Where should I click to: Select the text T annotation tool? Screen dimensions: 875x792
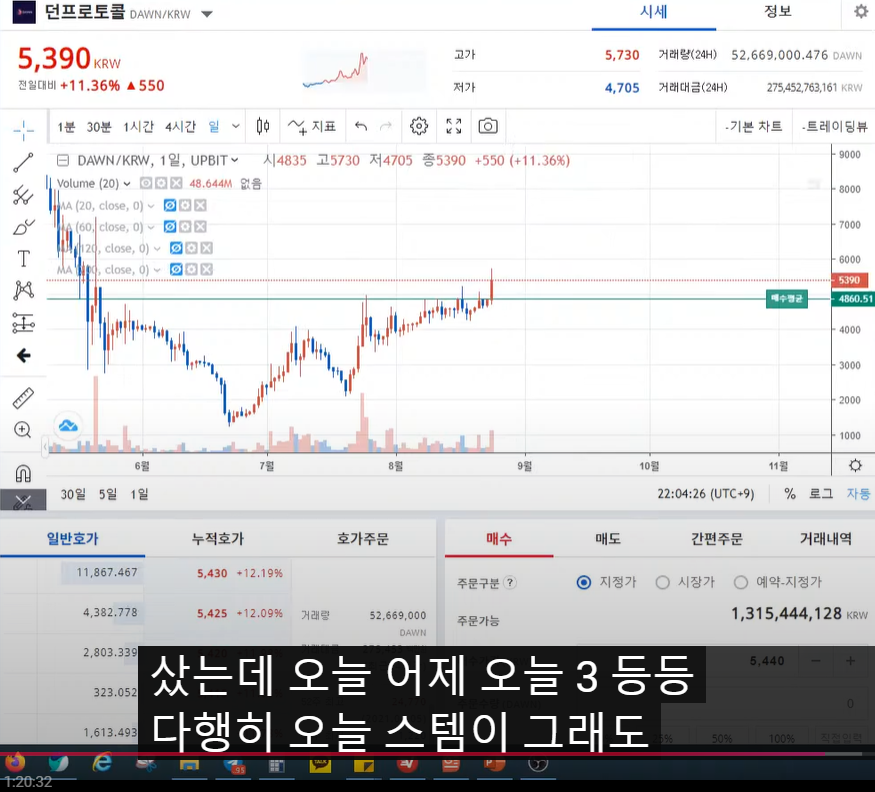[23, 259]
